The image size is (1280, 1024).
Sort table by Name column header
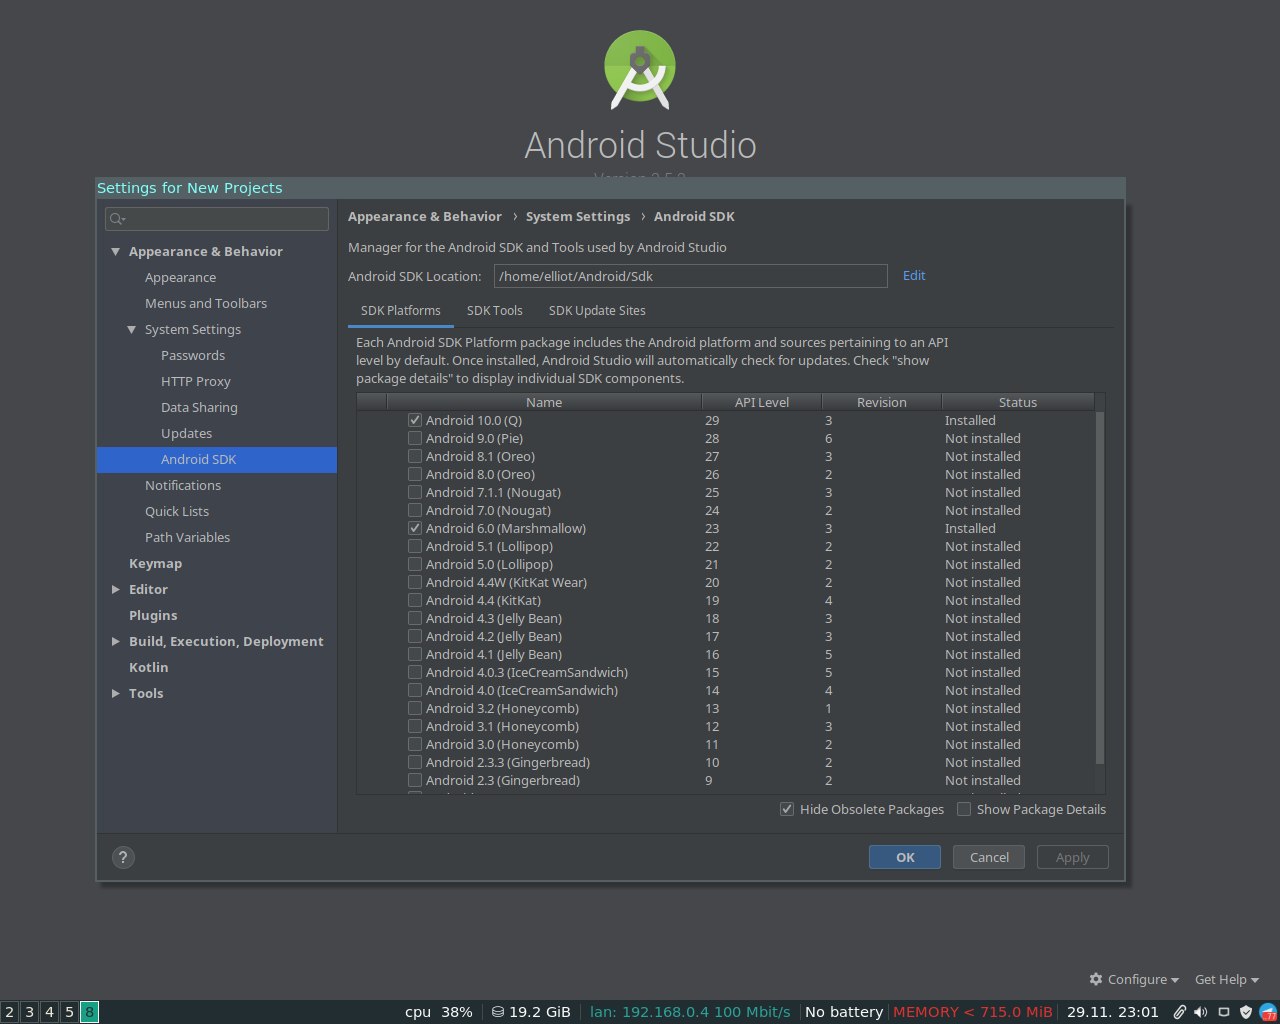pos(544,402)
